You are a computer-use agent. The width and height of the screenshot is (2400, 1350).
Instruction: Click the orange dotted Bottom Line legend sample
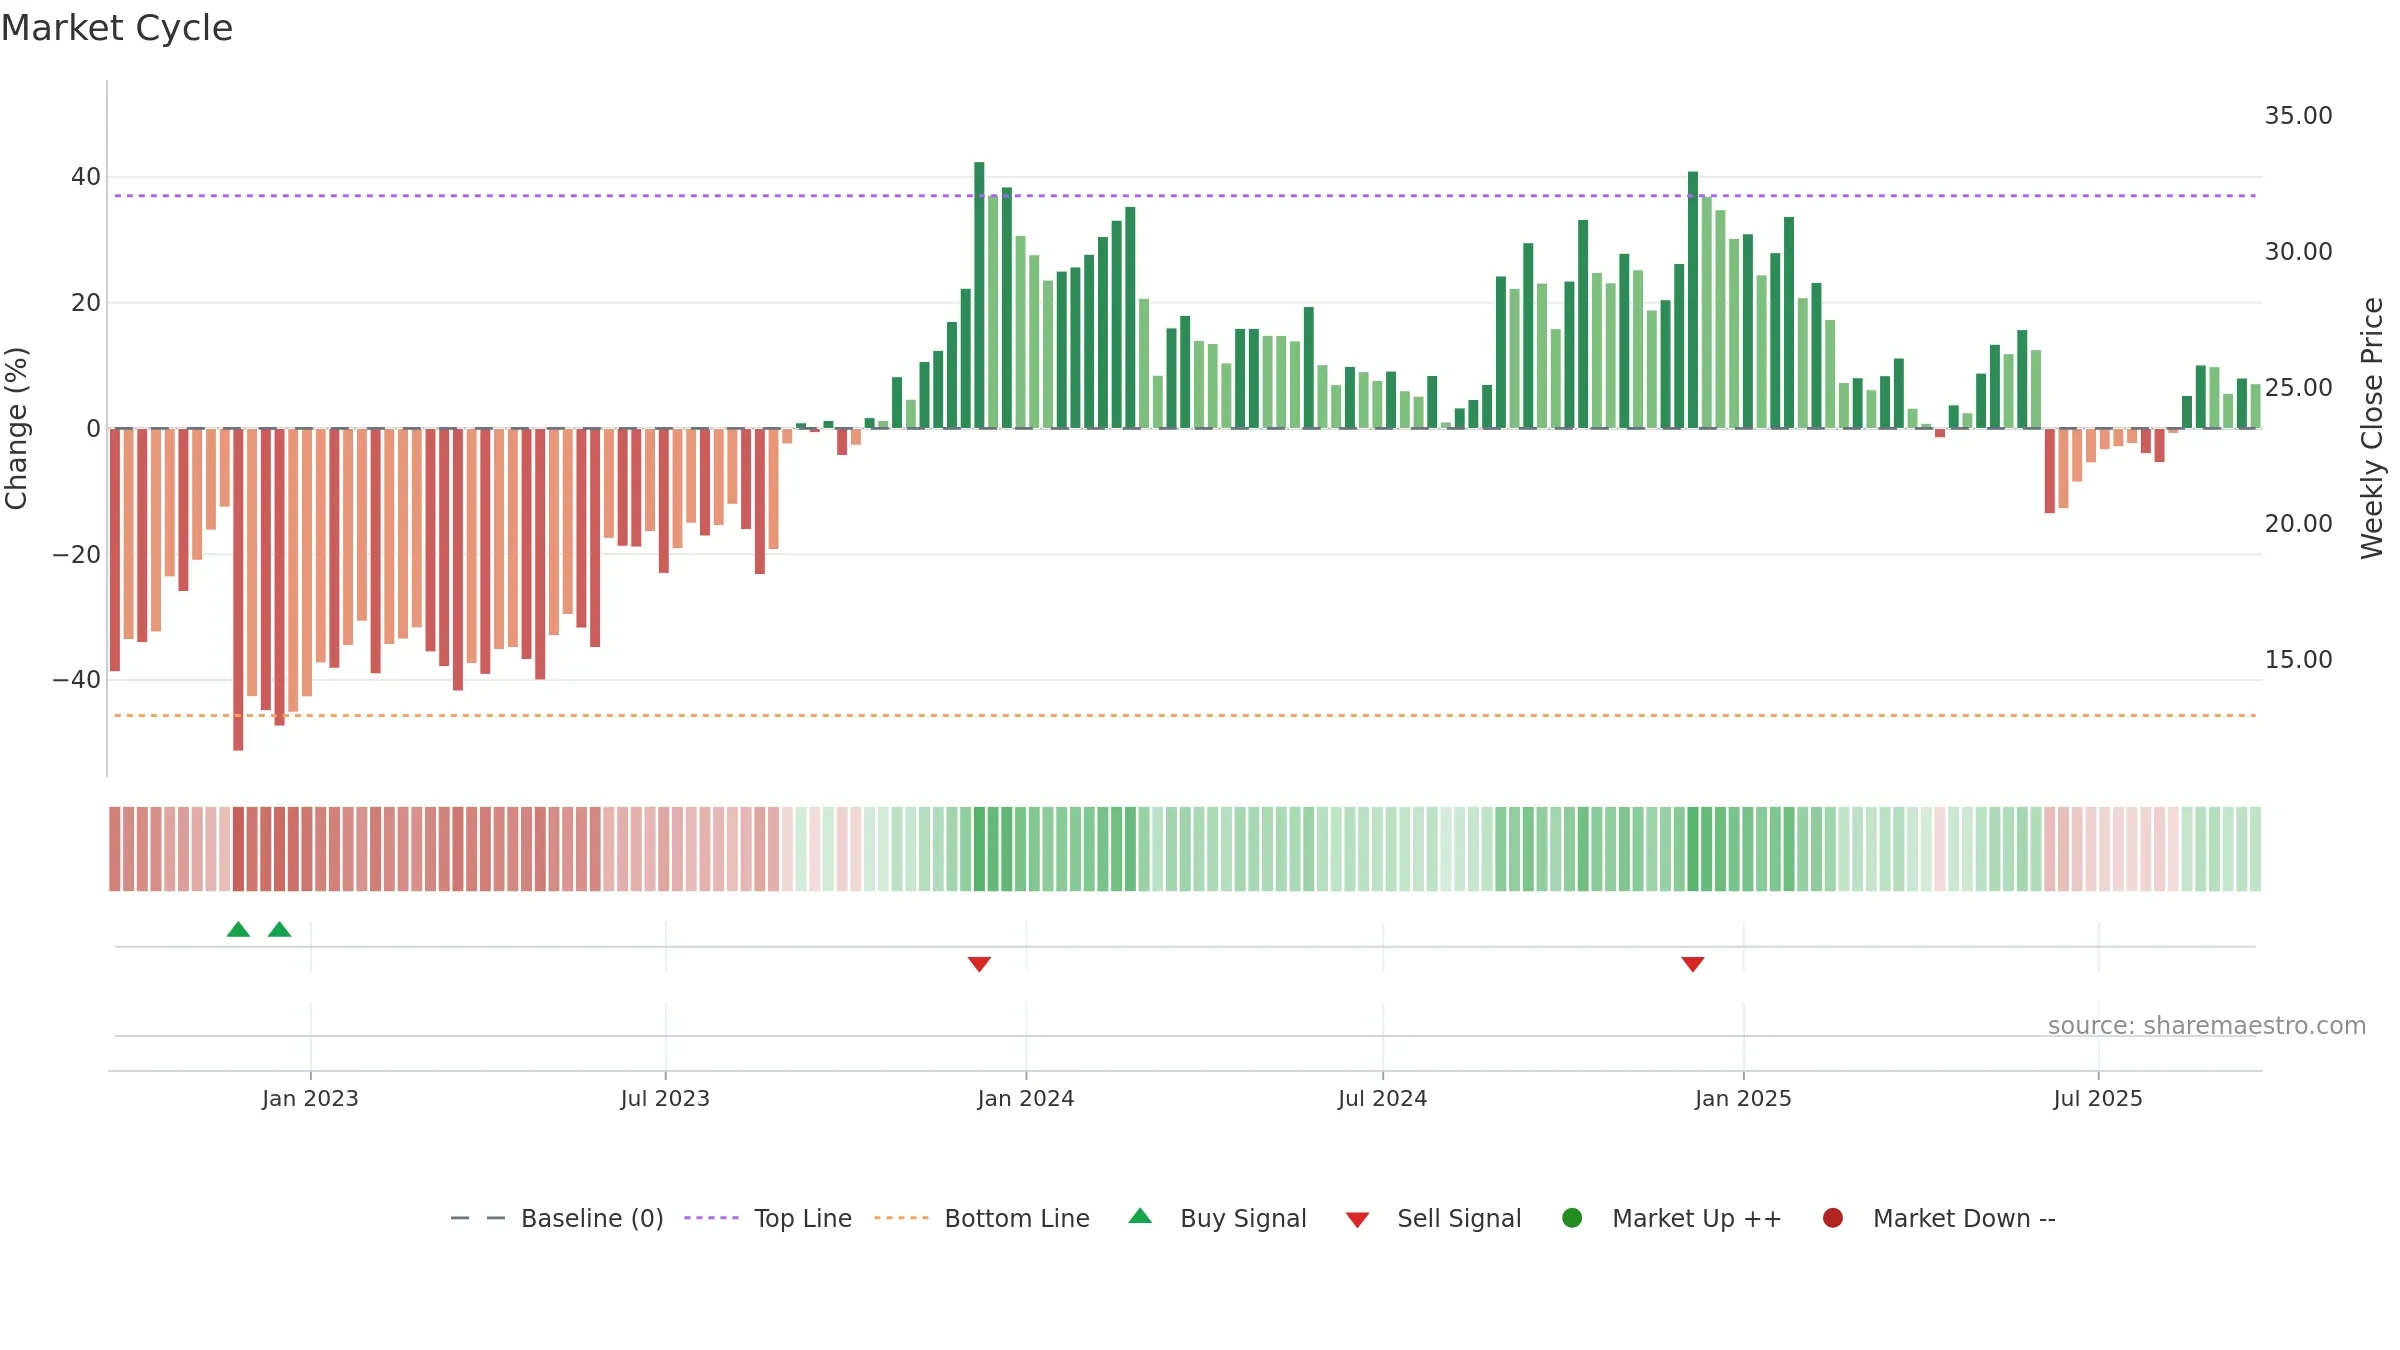coord(901,1218)
